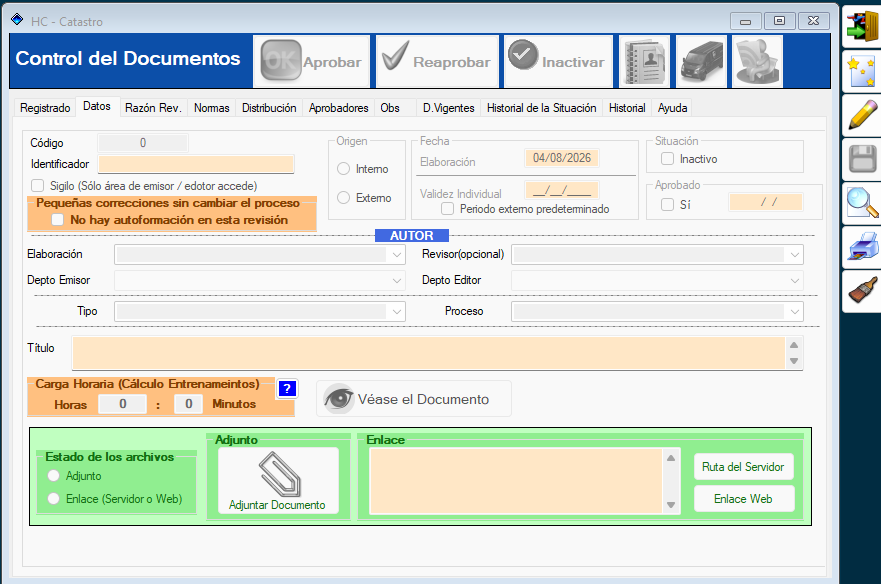Open the Ayuda tab
881x584 pixels.
(673, 108)
